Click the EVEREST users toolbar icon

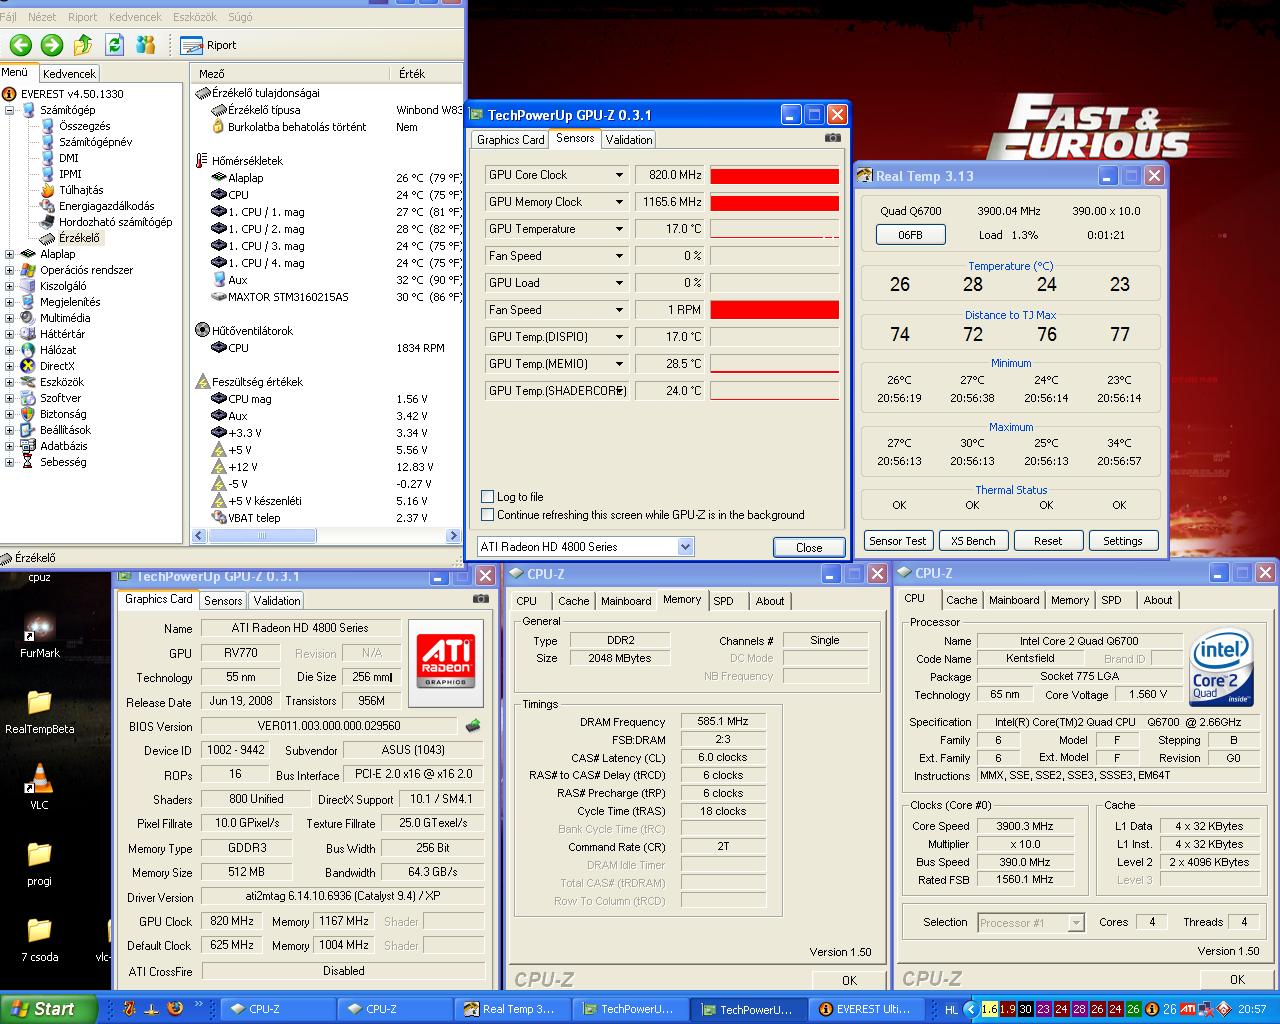(146, 45)
